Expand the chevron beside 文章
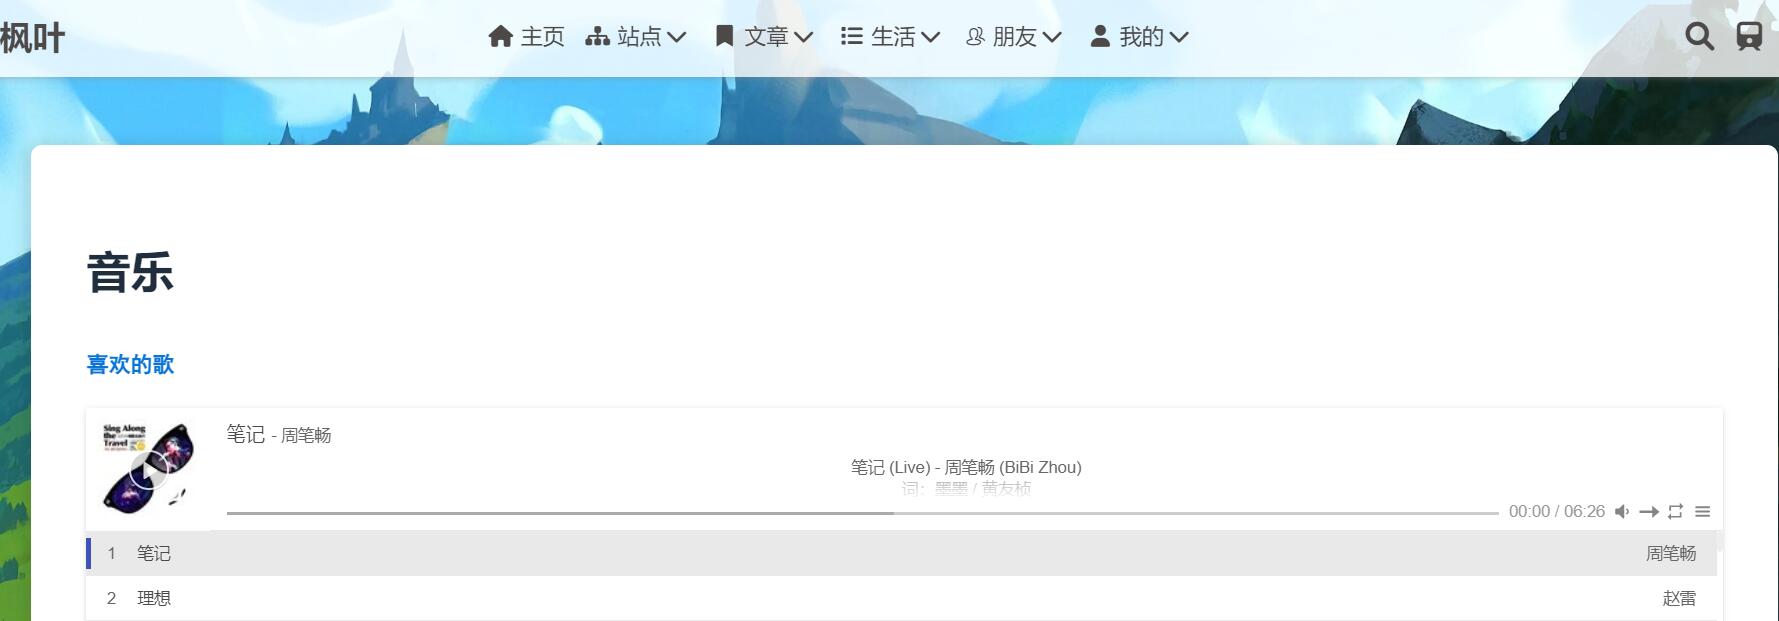This screenshot has height=621, width=1779. (803, 38)
